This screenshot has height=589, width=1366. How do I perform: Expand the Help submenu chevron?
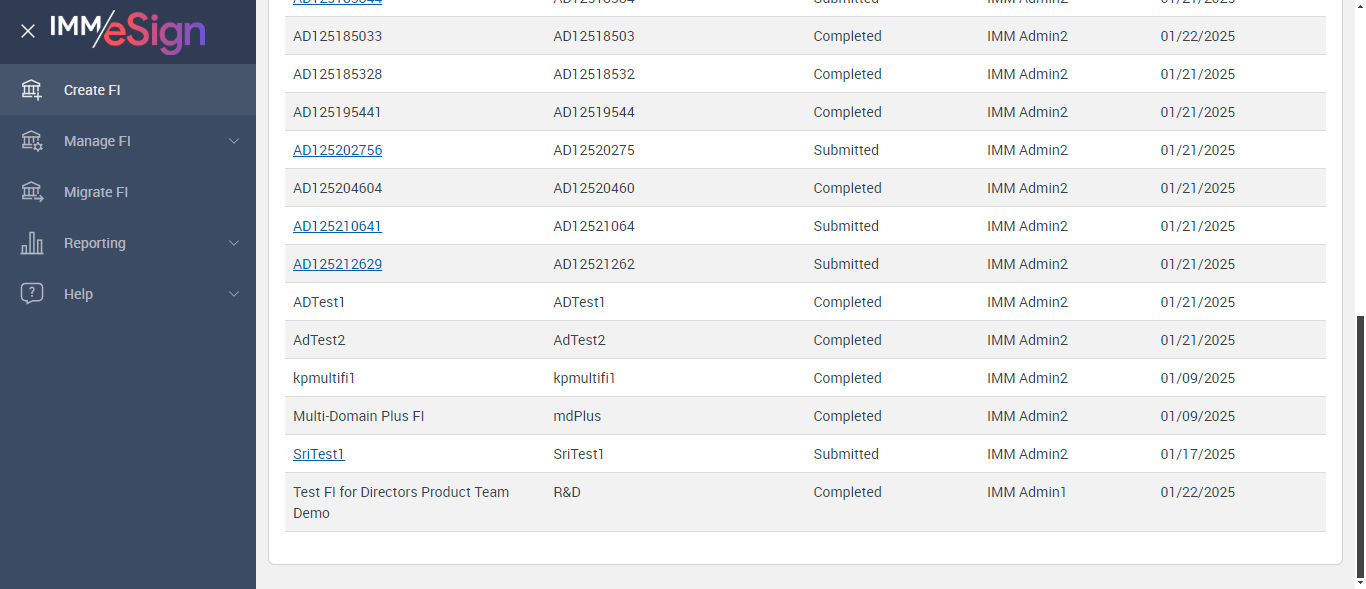(x=234, y=294)
